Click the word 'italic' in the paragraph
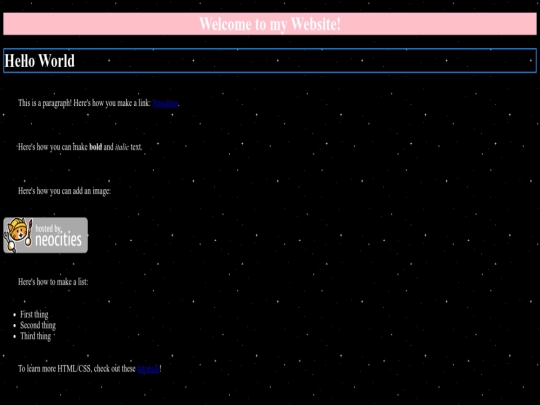This screenshot has height=405, width=540. 122,147
